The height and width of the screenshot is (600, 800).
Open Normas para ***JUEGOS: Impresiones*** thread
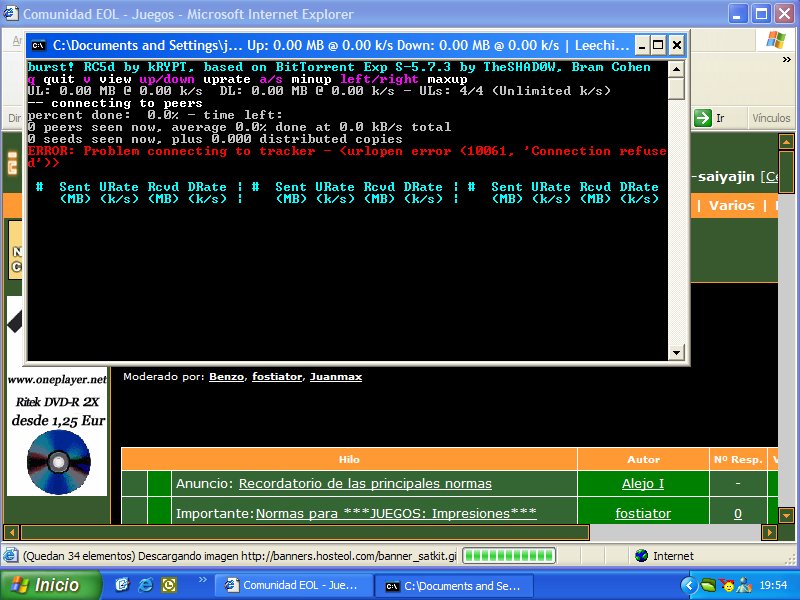coord(396,513)
